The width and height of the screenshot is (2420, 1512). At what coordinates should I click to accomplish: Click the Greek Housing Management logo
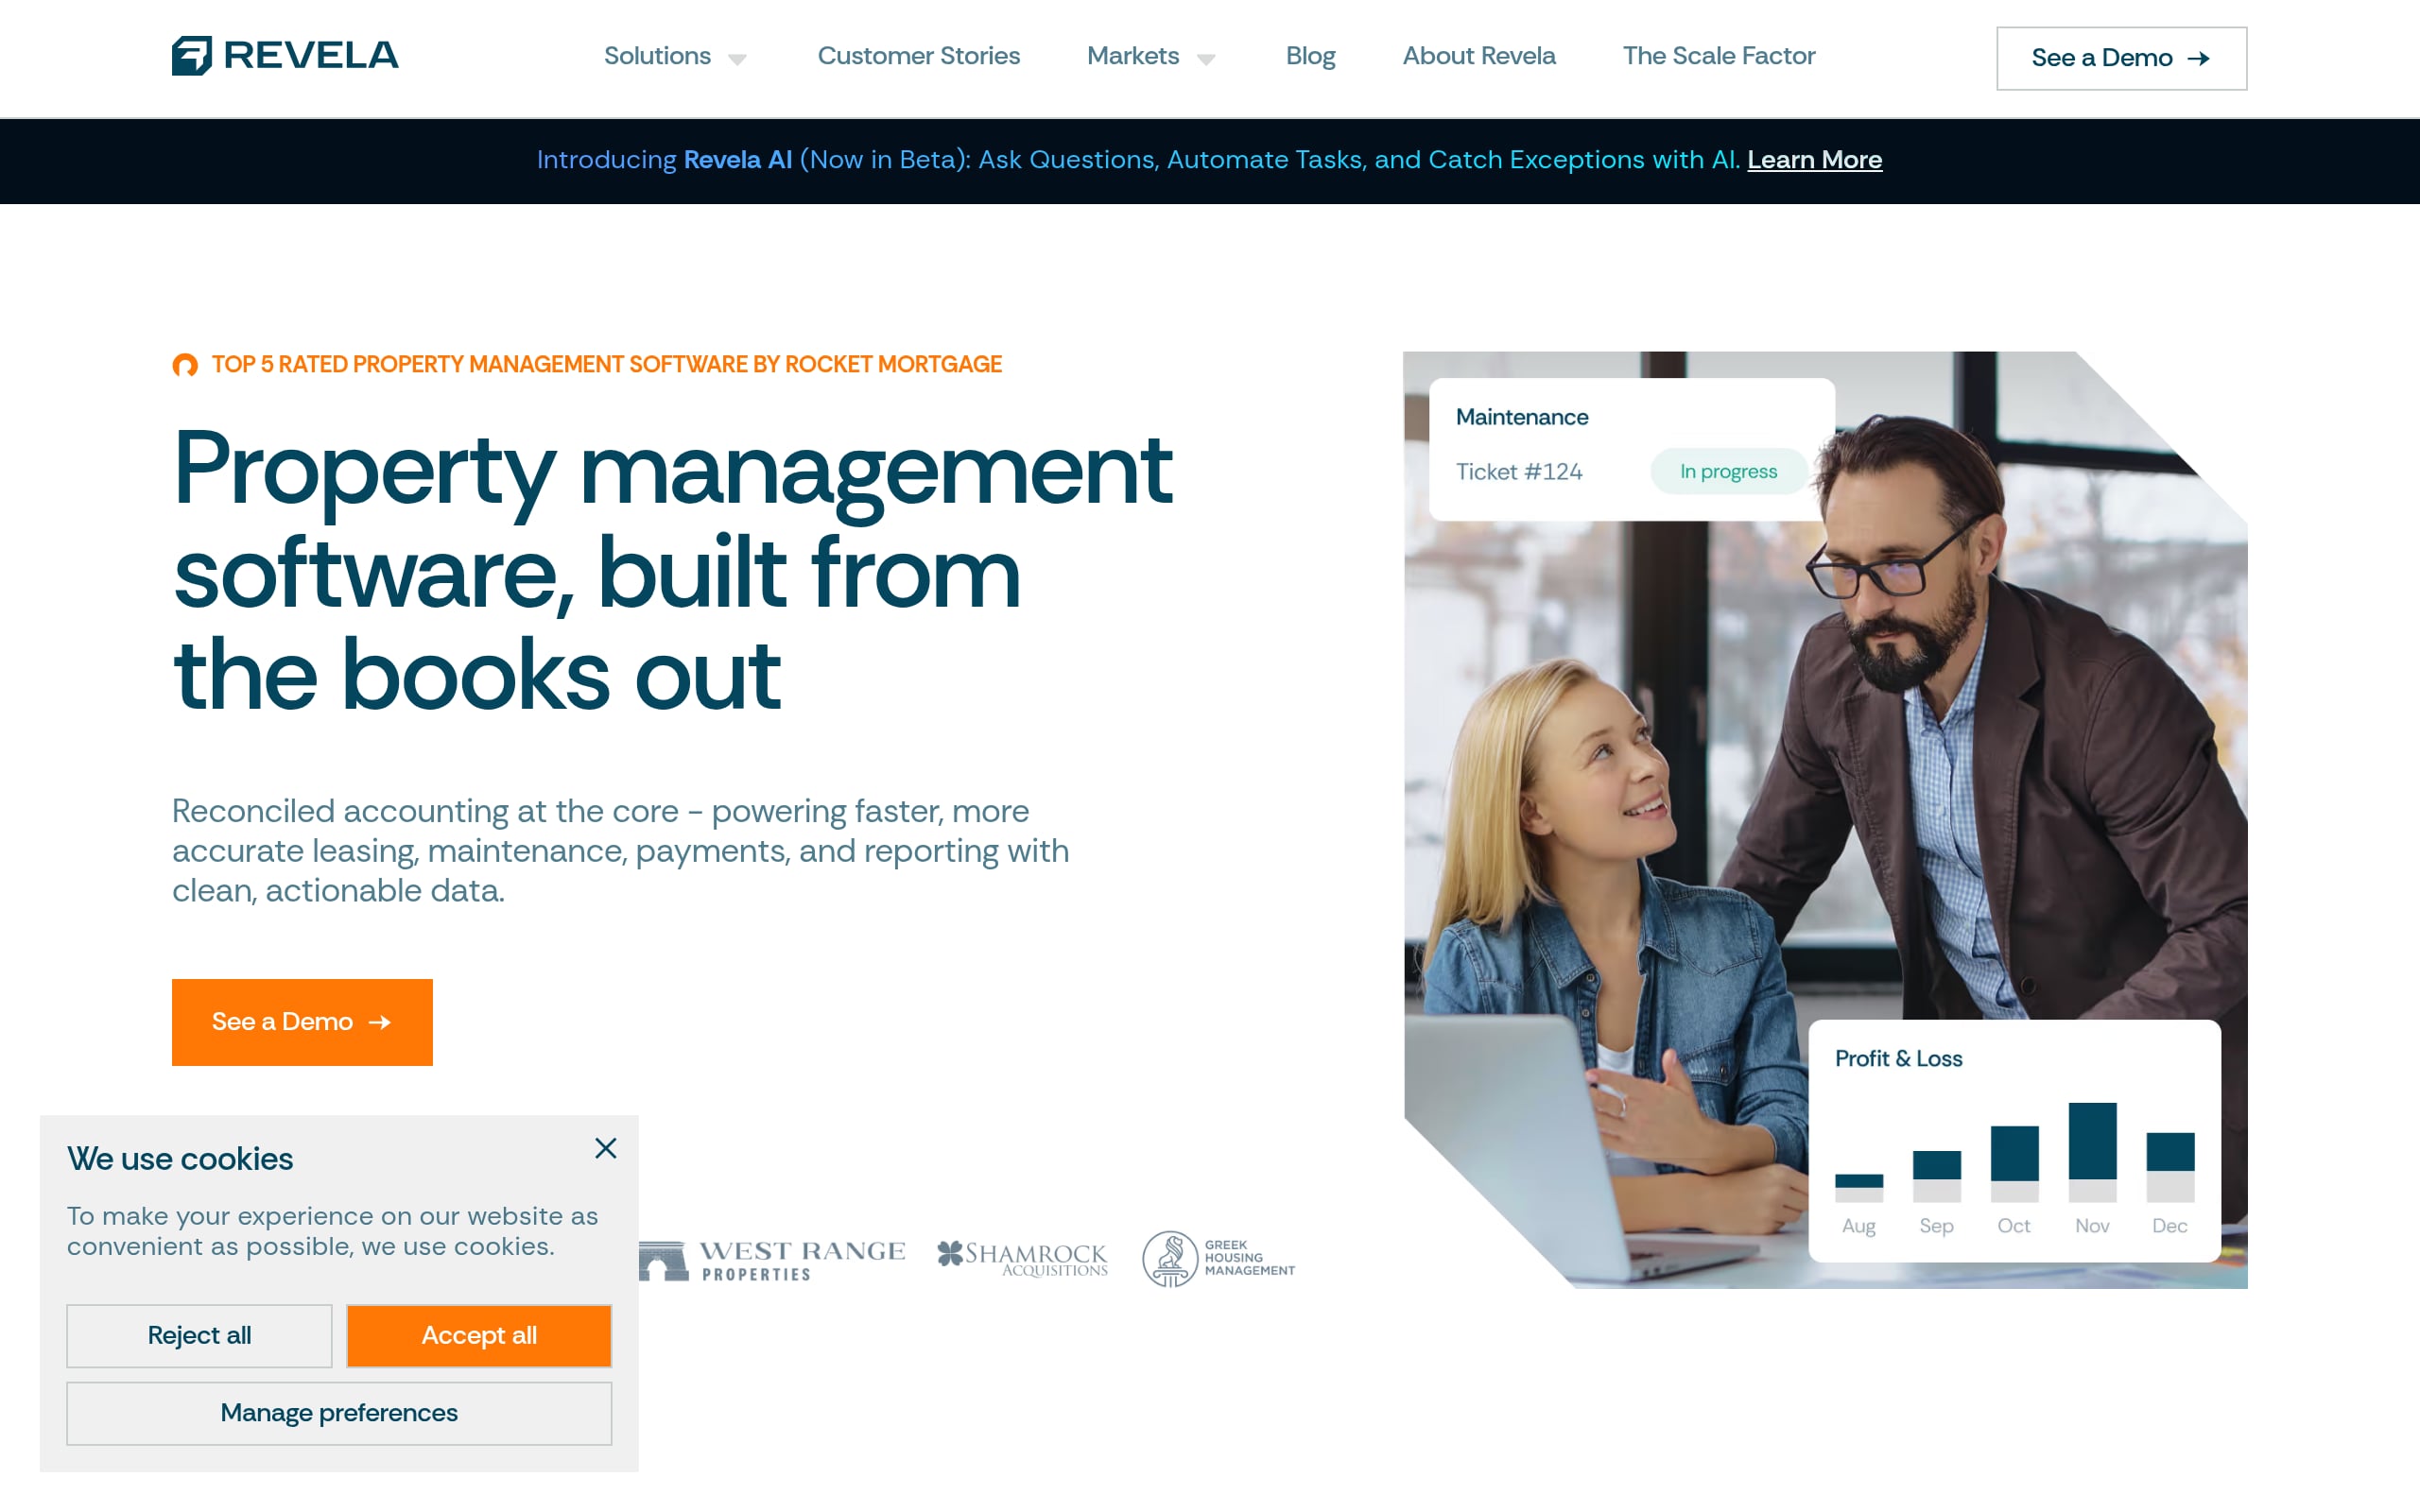[x=1218, y=1259]
